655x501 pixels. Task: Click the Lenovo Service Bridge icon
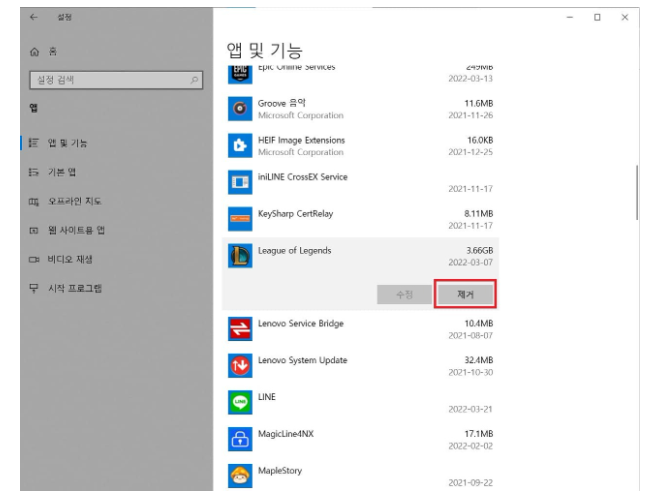(240, 329)
